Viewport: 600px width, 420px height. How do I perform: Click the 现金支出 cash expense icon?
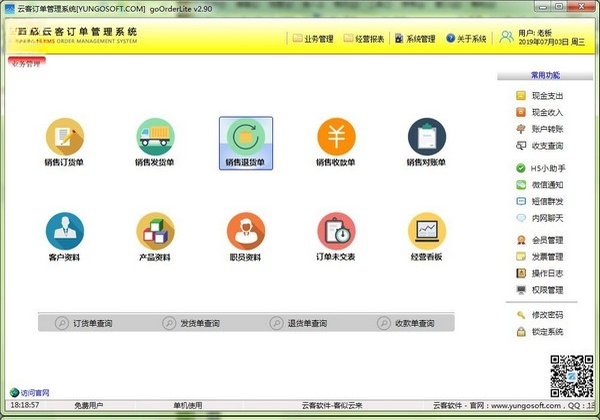[521, 96]
